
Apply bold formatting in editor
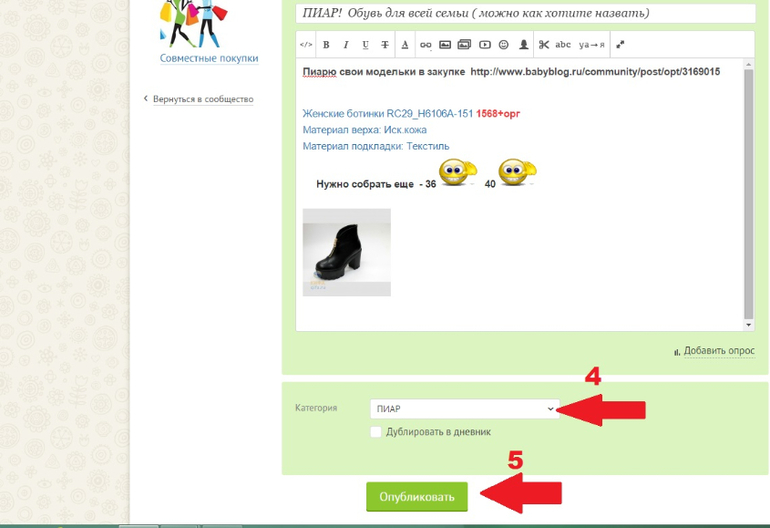[326, 45]
